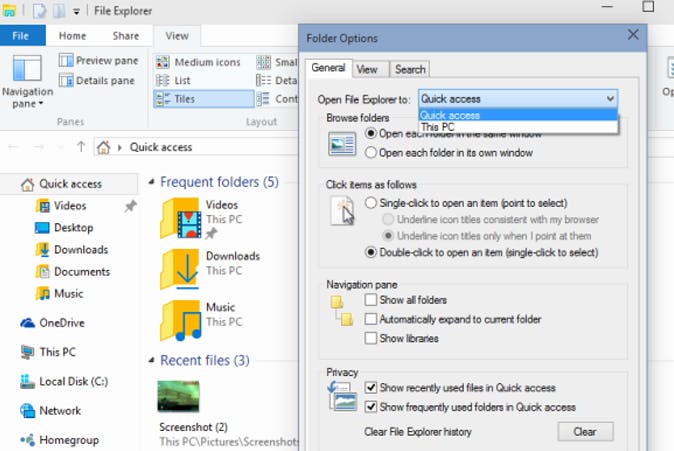Screen dimensions: 674x451
Task: Select Quick access in the navigation tree
Action: (70, 184)
